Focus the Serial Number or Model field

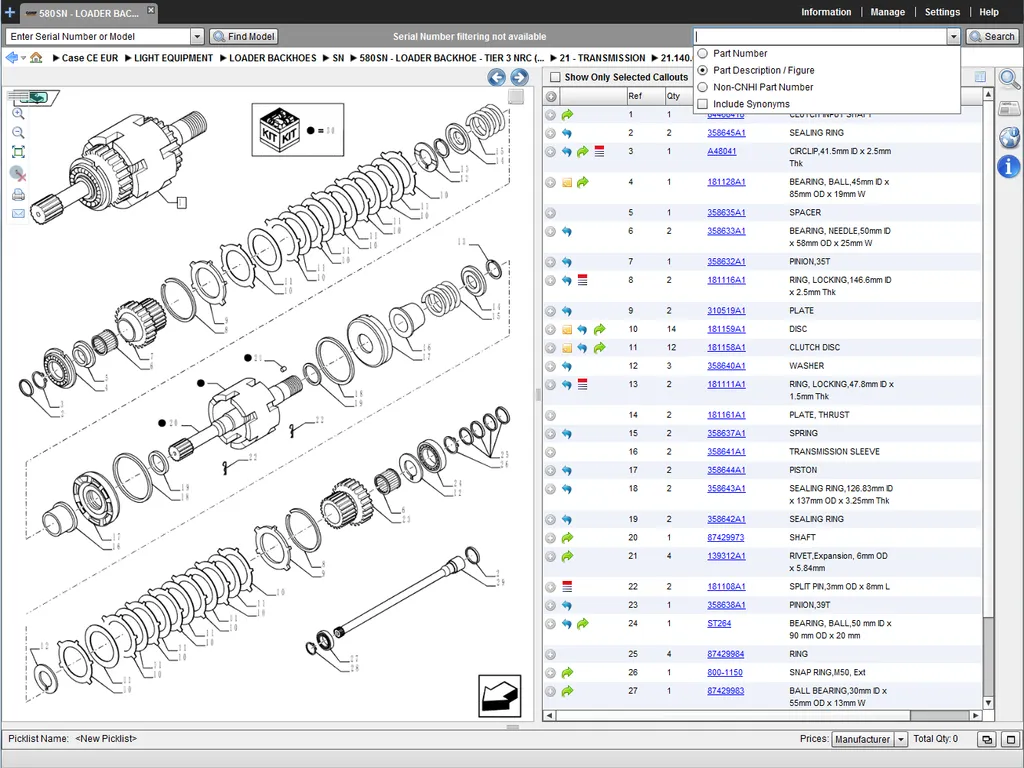[98, 37]
